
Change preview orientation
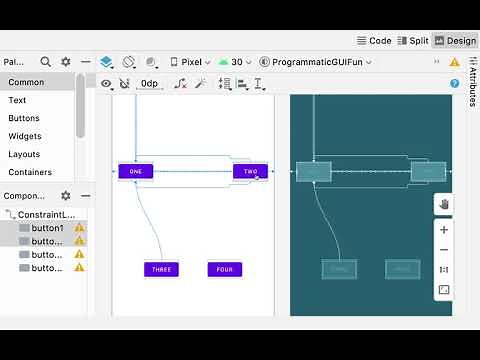pyautogui.click(x=129, y=62)
